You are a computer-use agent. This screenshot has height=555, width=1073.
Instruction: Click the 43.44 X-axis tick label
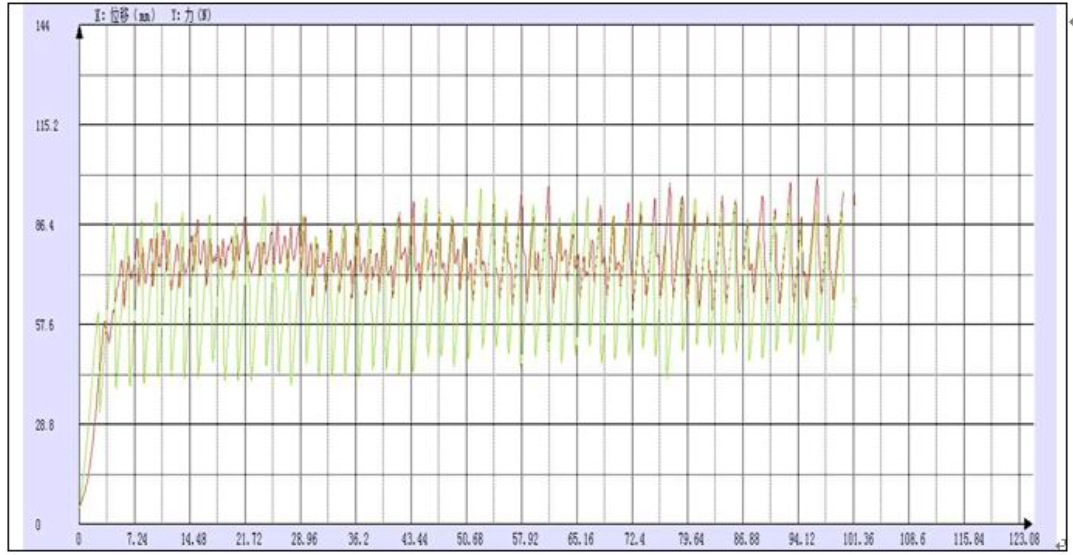click(411, 540)
